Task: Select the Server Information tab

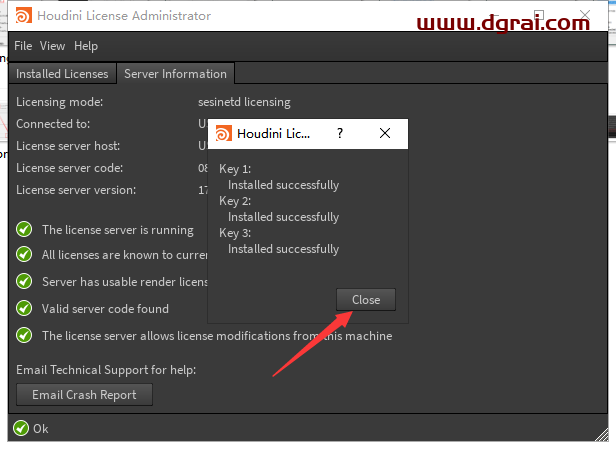Action: [x=176, y=74]
